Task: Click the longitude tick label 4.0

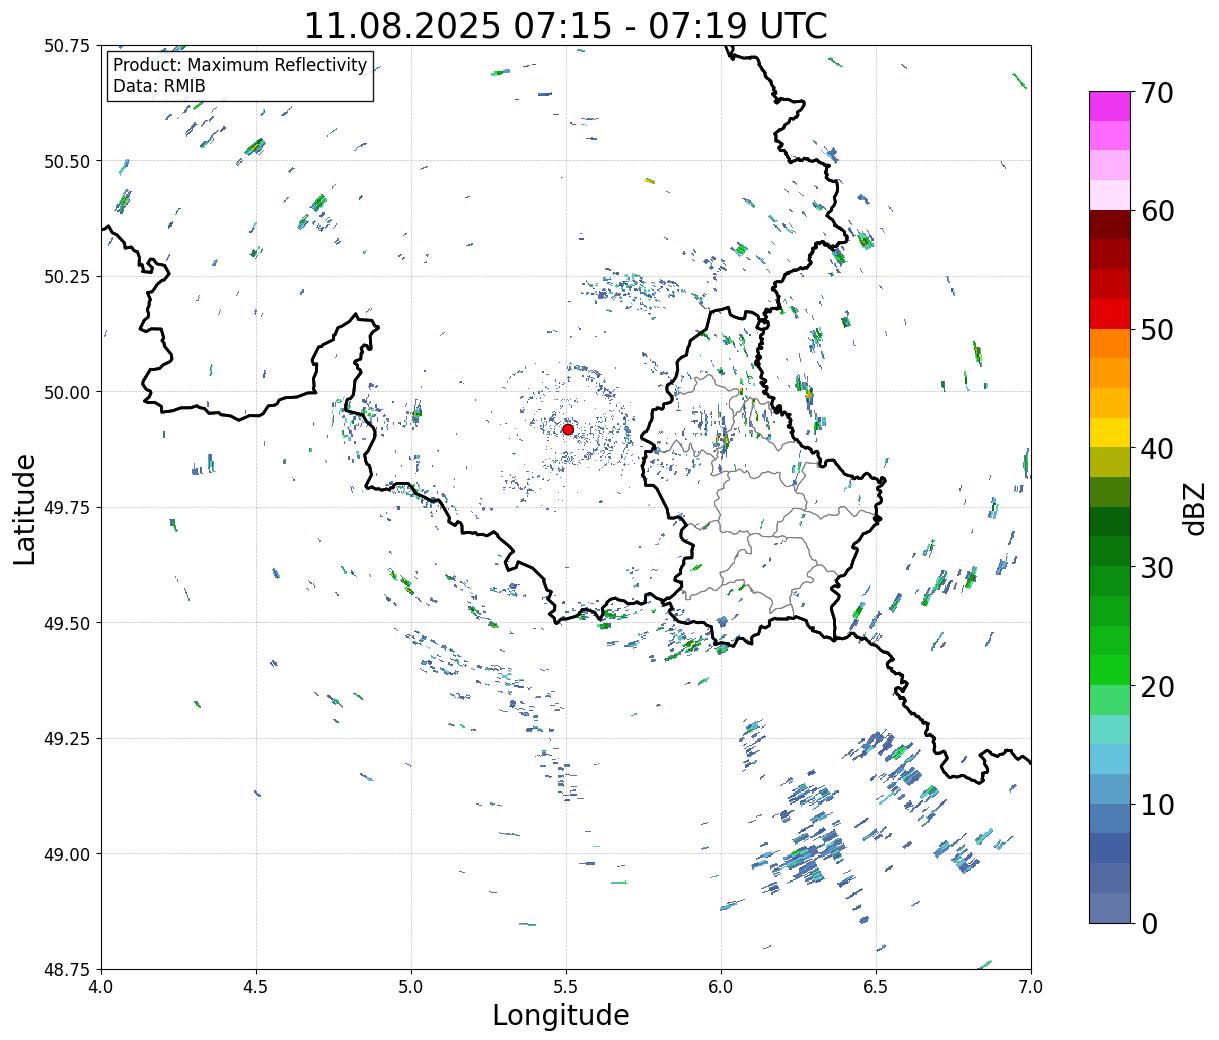Action: [x=101, y=987]
